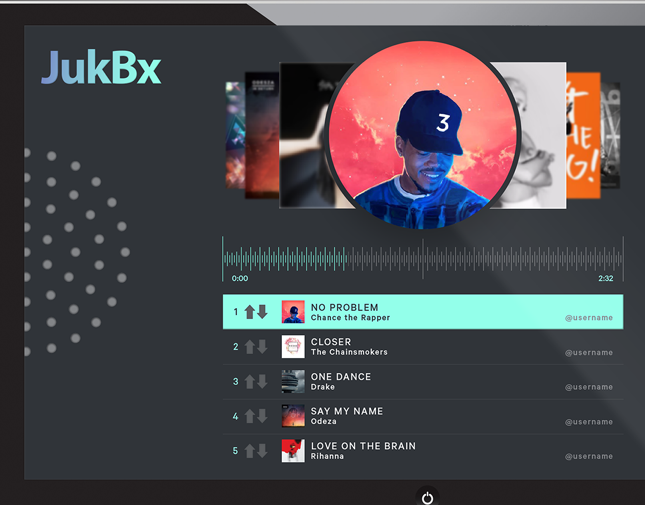Upvote Love on the Brain
645x505 pixels.
[x=250, y=451]
